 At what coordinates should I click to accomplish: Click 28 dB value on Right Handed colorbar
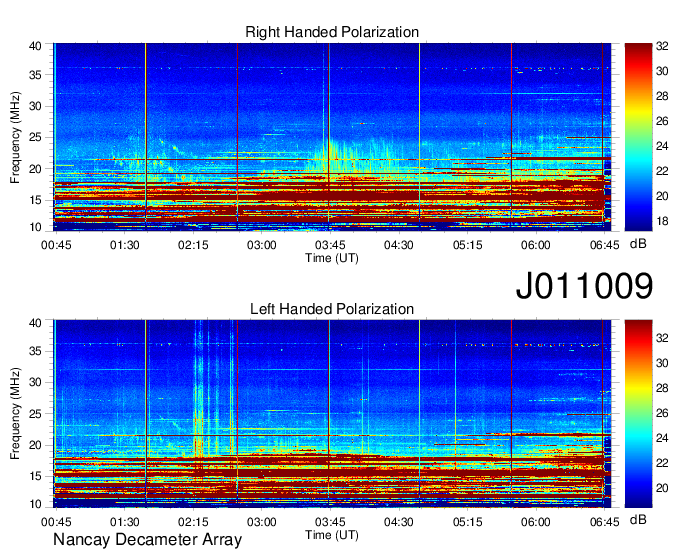coord(662,96)
